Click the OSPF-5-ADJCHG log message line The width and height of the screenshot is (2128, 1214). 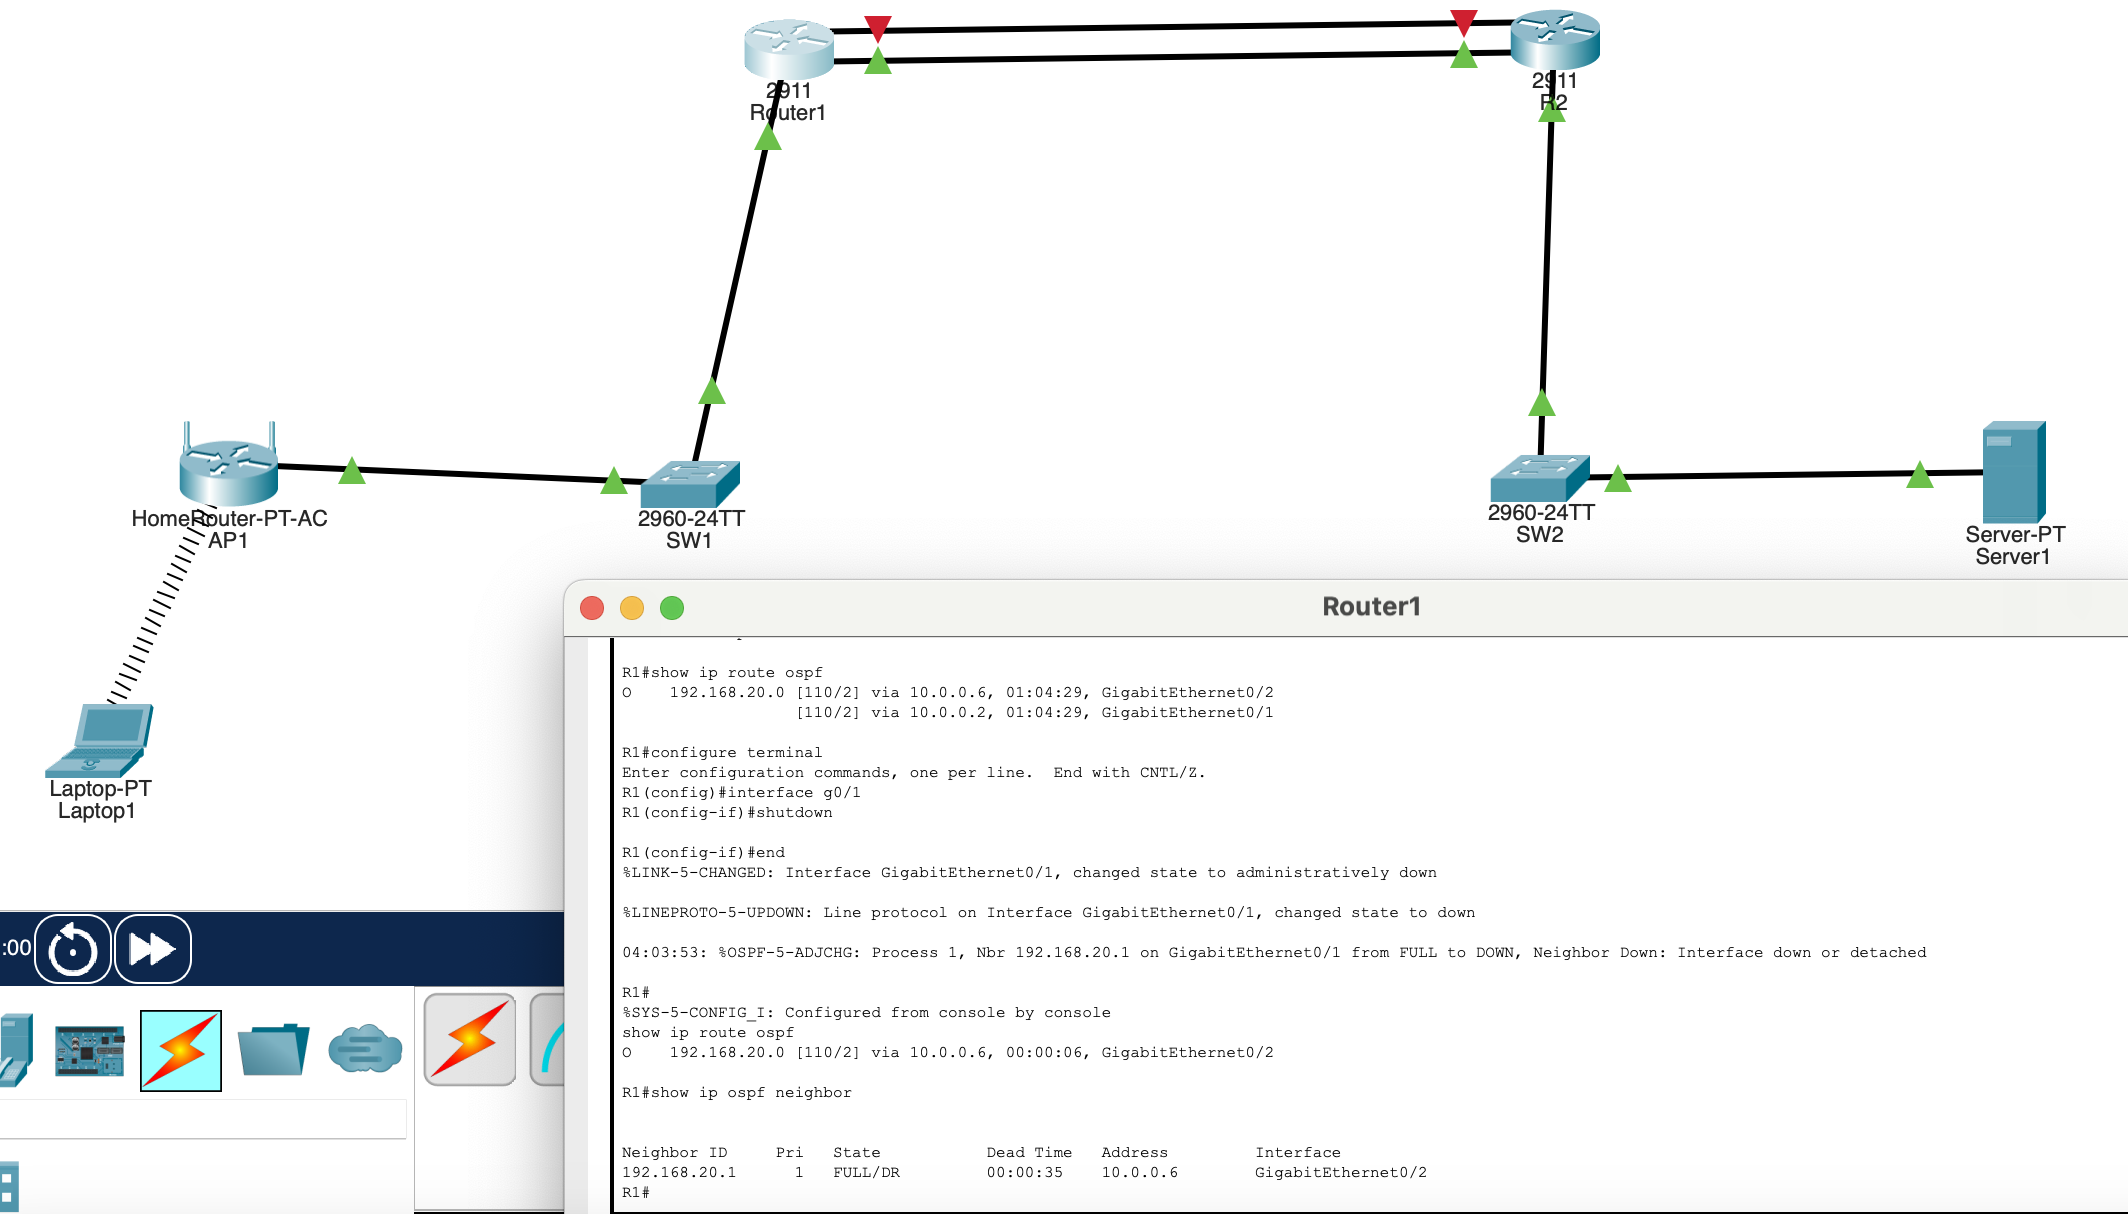[x=1274, y=953]
